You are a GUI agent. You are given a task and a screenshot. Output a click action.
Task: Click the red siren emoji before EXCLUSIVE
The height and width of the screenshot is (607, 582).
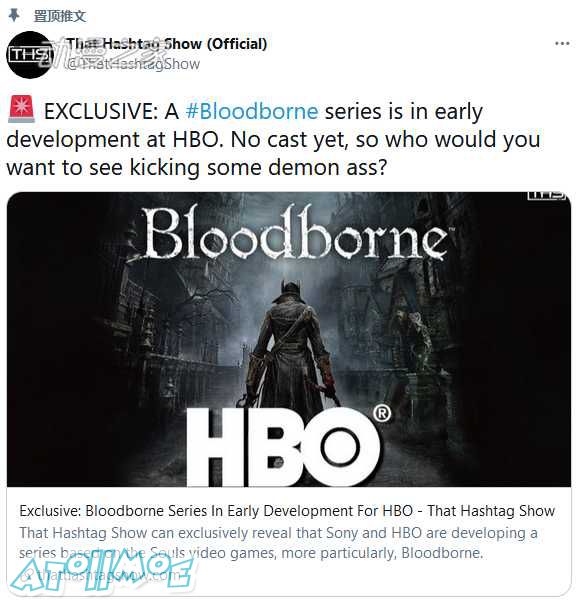tap(22, 110)
